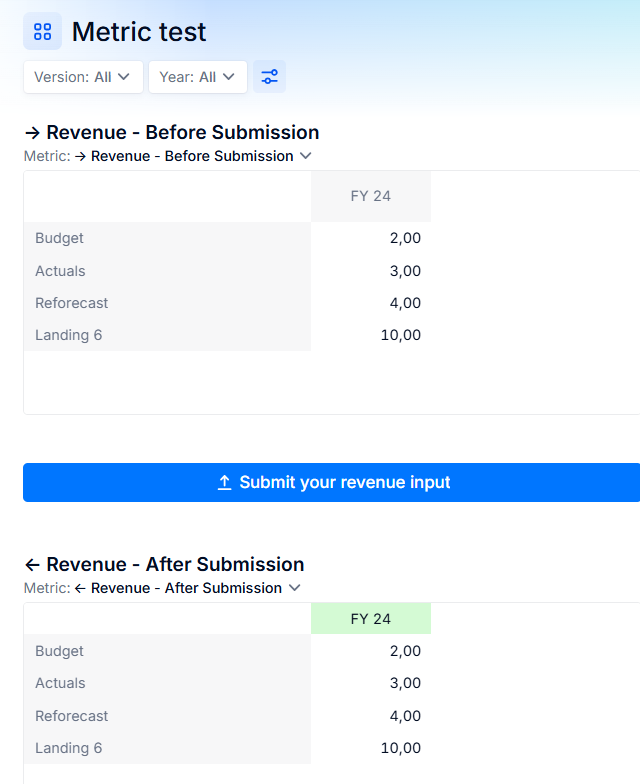
Task: Click right arrow icon in Before Submission heading
Action: click(x=32, y=133)
